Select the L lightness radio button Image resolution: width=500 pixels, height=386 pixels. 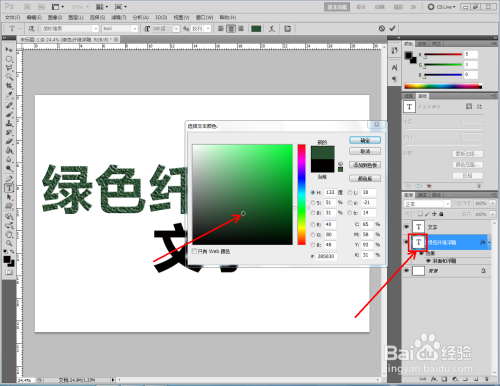coord(350,192)
